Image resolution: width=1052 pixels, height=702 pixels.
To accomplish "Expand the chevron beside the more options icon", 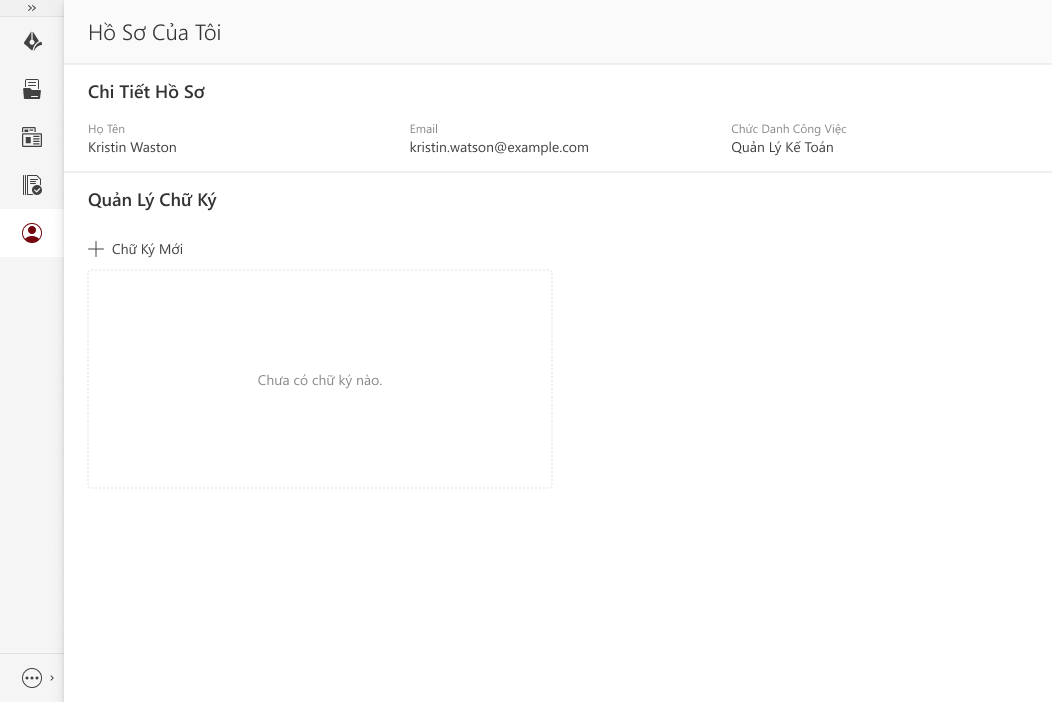I will pos(52,678).
